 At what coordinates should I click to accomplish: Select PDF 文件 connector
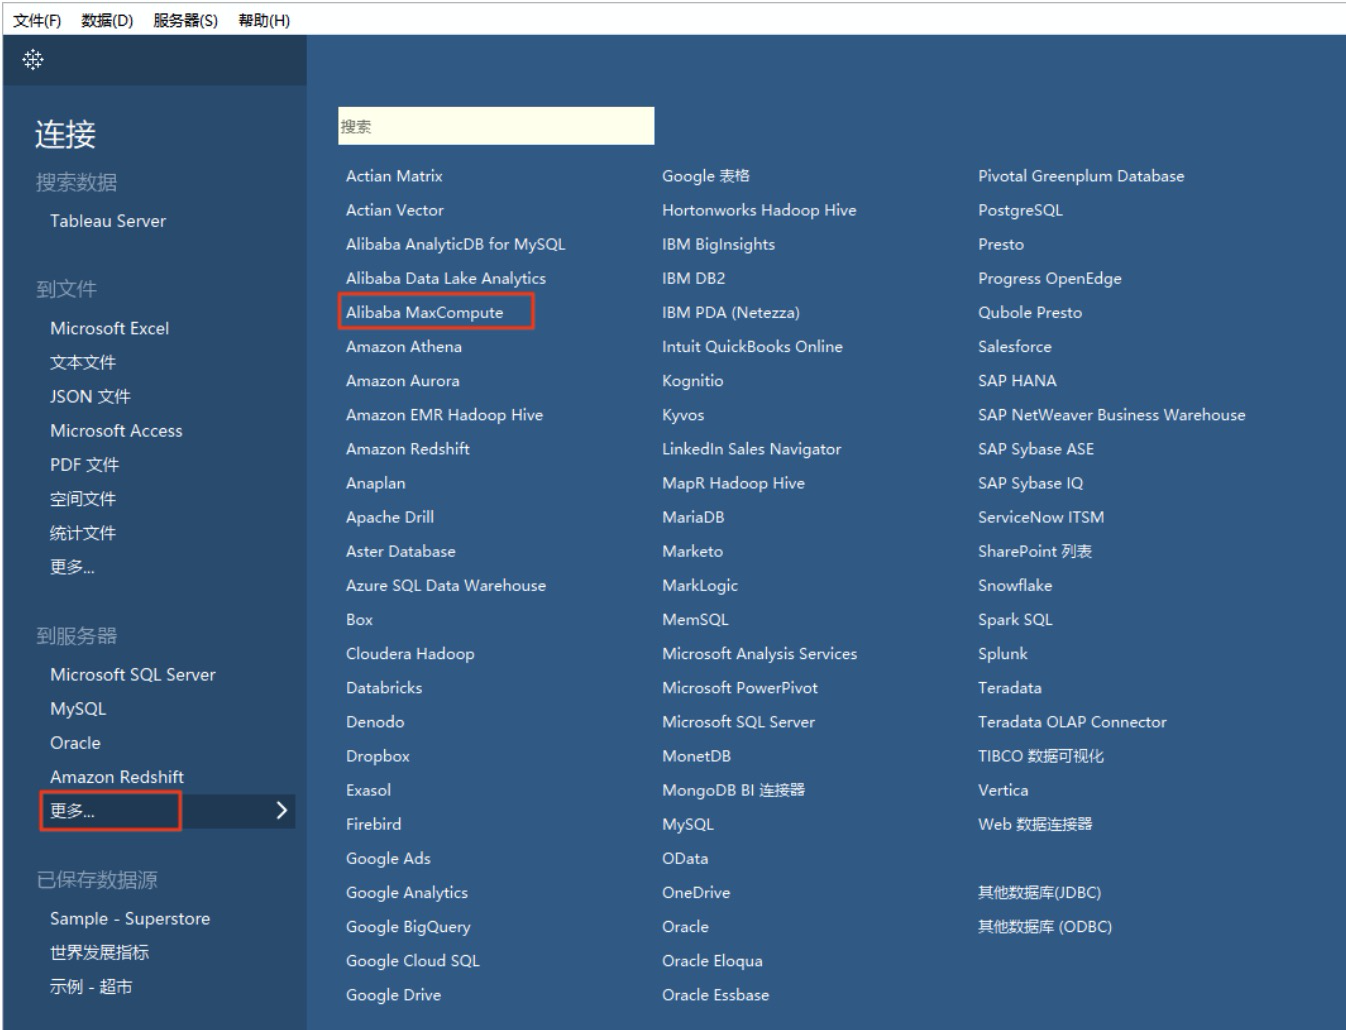pos(84,464)
